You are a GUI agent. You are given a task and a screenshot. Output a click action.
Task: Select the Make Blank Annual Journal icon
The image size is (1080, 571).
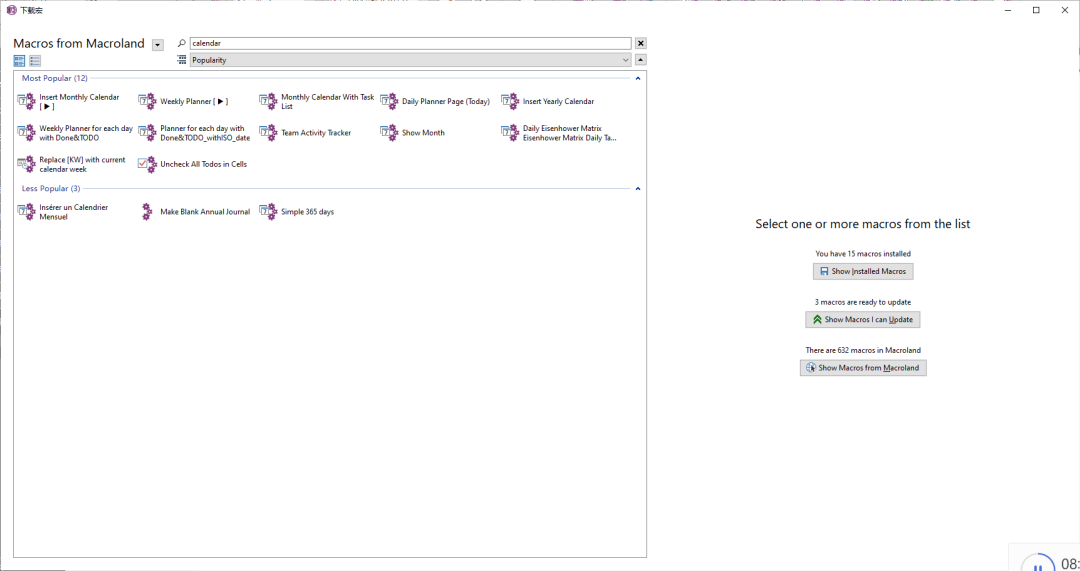coord(147,212)
